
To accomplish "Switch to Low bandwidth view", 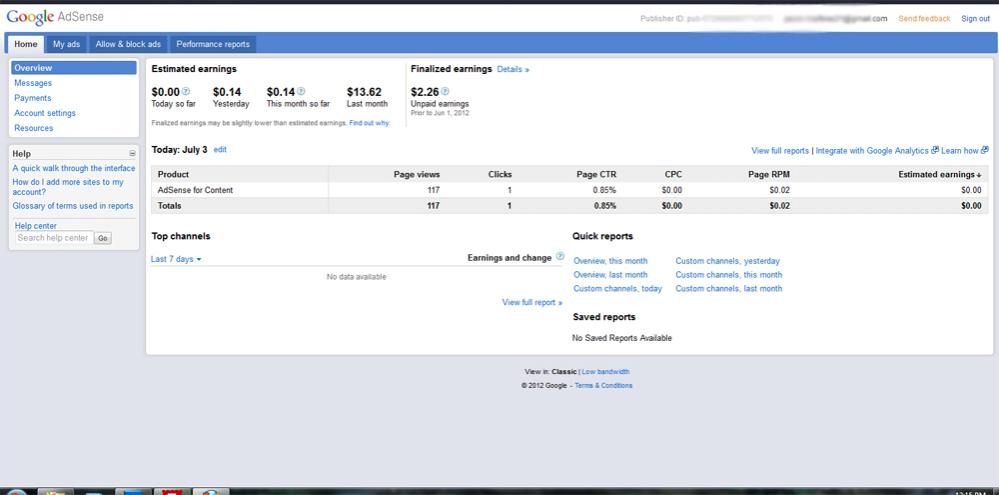I will click(x=606, y=371).
